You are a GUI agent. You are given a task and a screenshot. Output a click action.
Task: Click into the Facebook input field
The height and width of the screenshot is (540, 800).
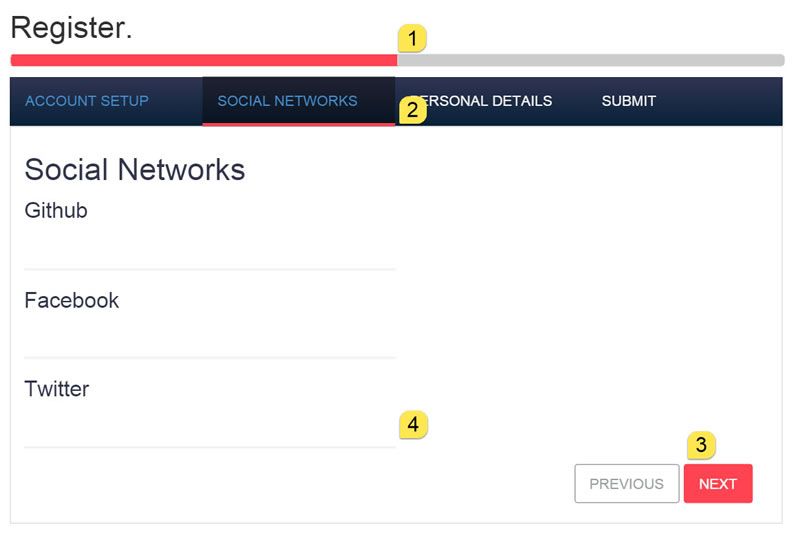coord(210,337)
